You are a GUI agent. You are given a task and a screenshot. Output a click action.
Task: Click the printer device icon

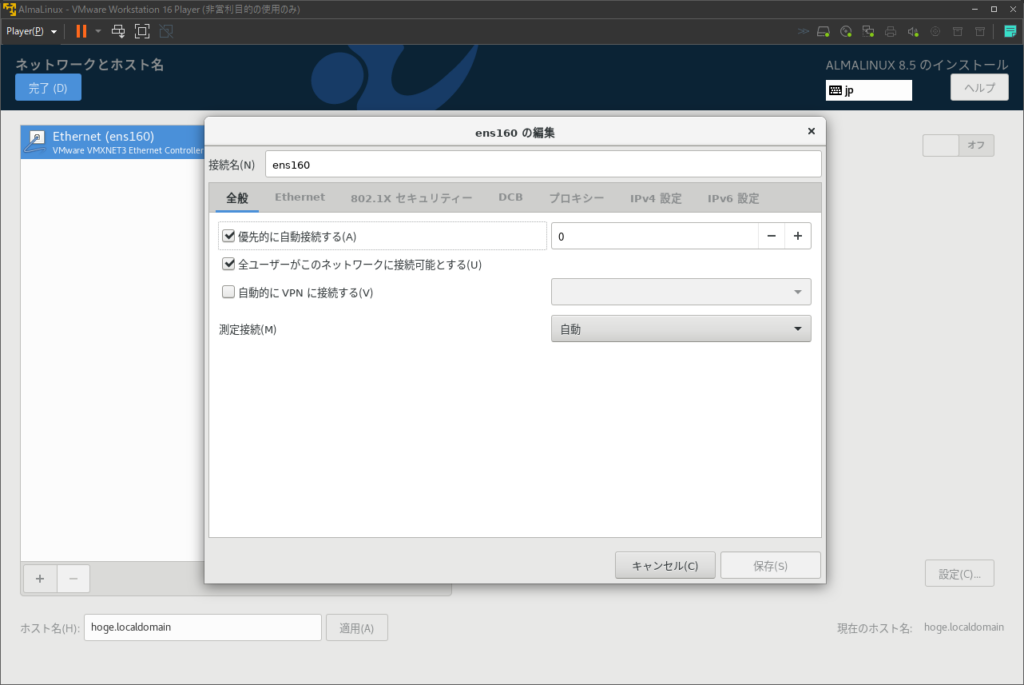890,31
